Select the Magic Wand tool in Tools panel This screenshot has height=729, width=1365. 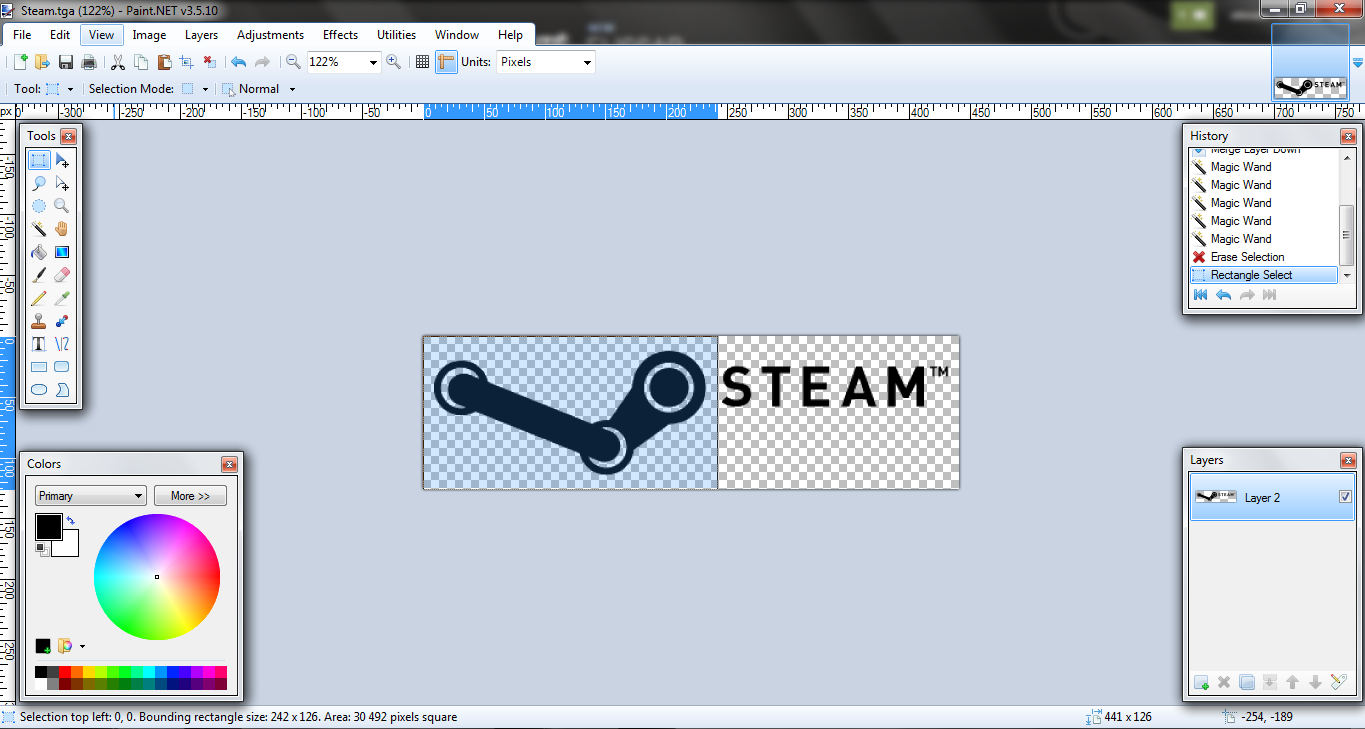pos(39,229)
